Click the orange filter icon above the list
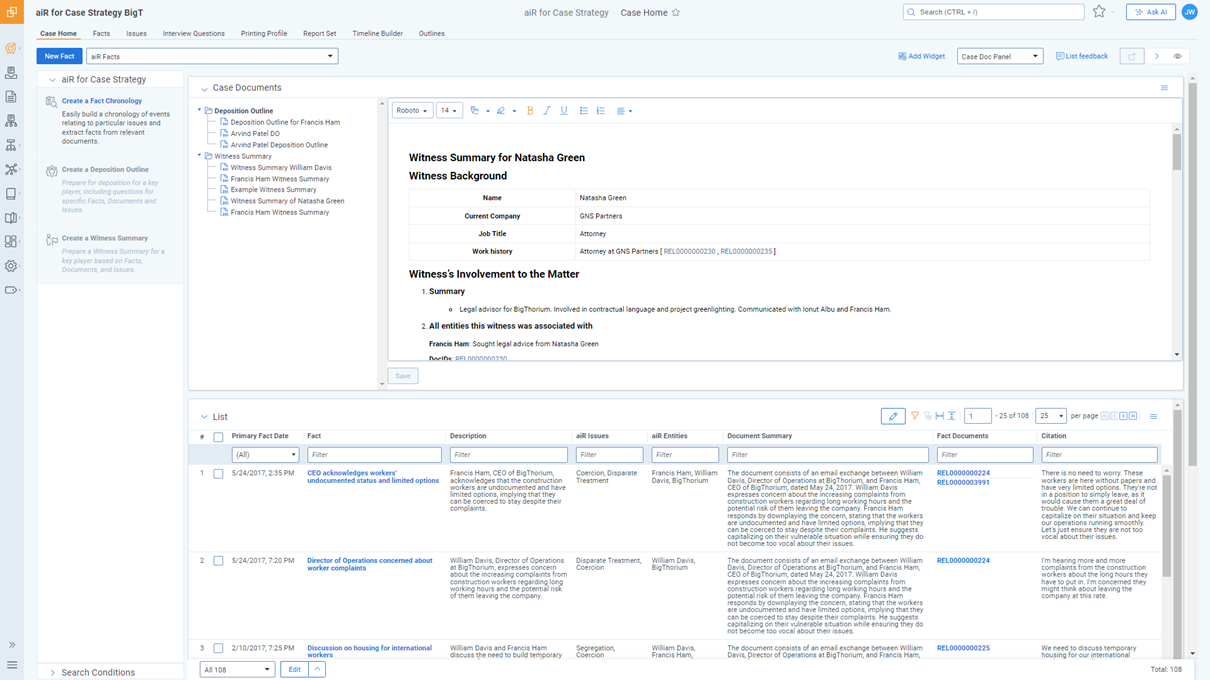1210x680 pixels. [914, 416]
